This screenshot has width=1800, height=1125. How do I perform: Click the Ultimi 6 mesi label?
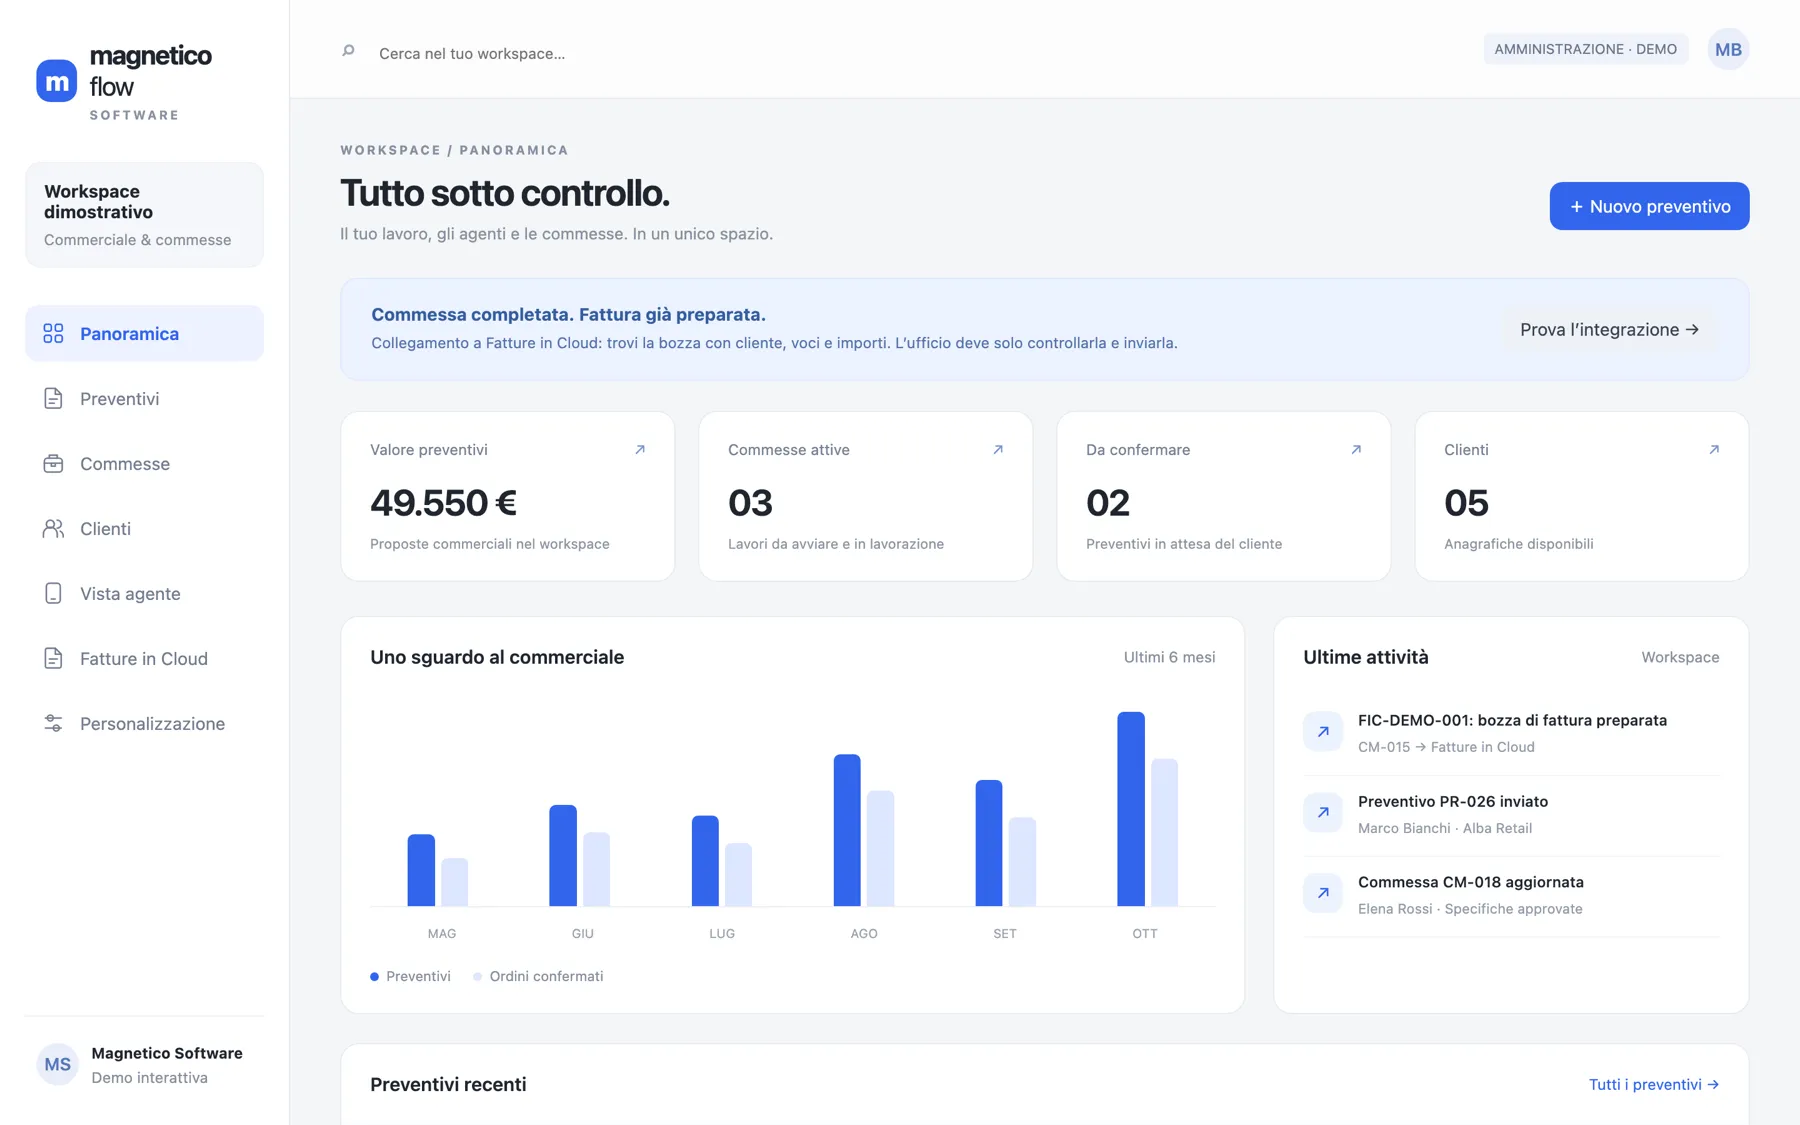click(x=1169, y=657)
